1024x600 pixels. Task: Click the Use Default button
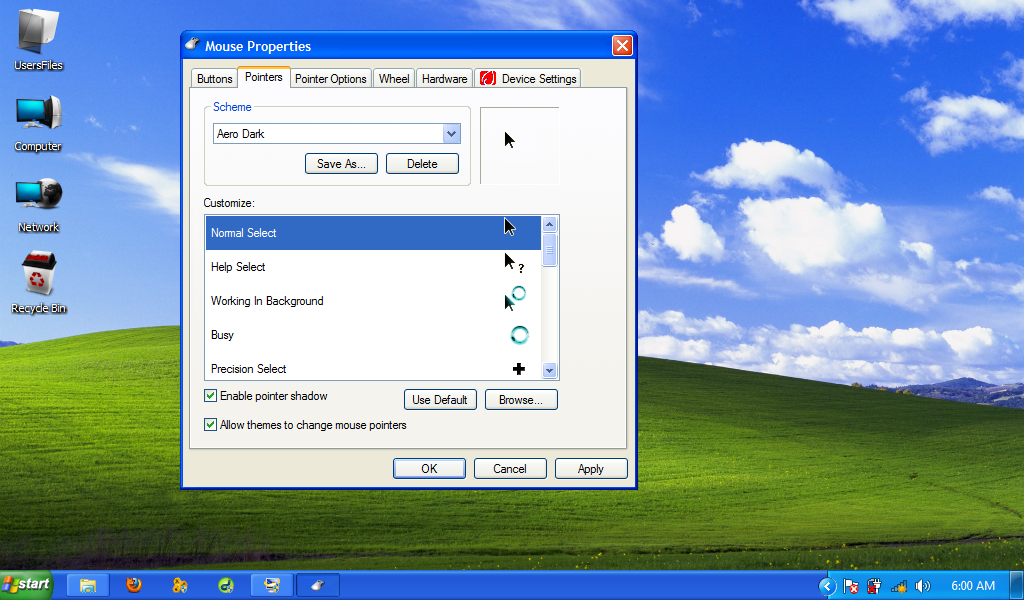pyautogui.click(x=440, y=400)
